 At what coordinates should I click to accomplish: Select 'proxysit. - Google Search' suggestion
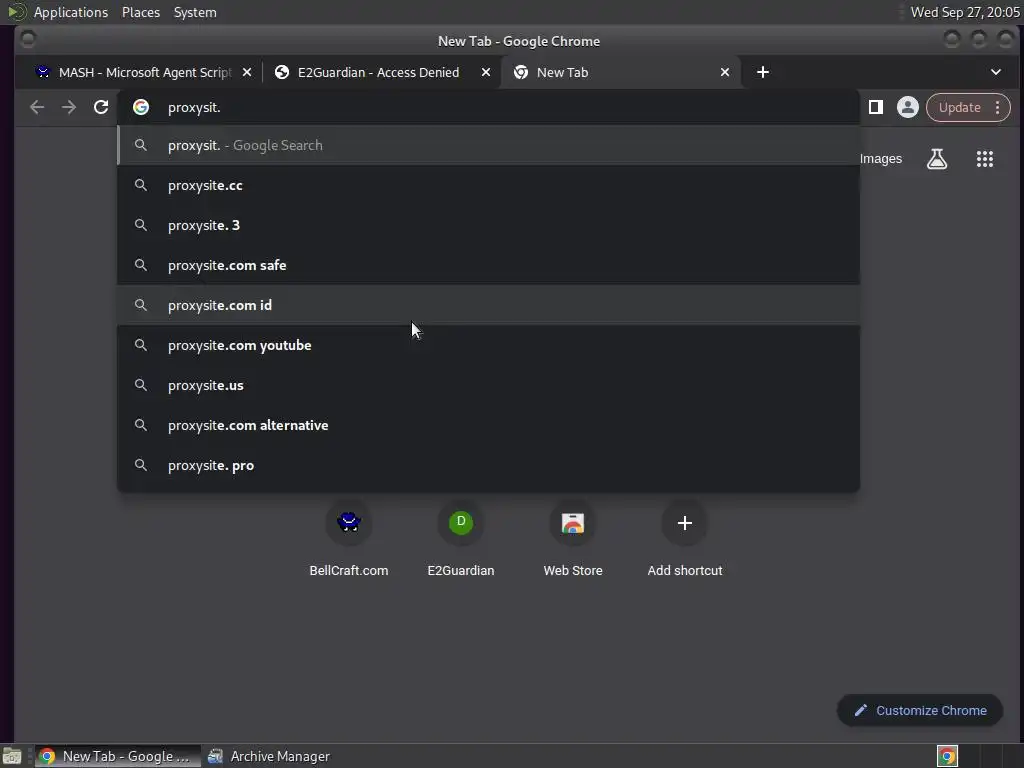pyautogui.click(x=488, y=145)
